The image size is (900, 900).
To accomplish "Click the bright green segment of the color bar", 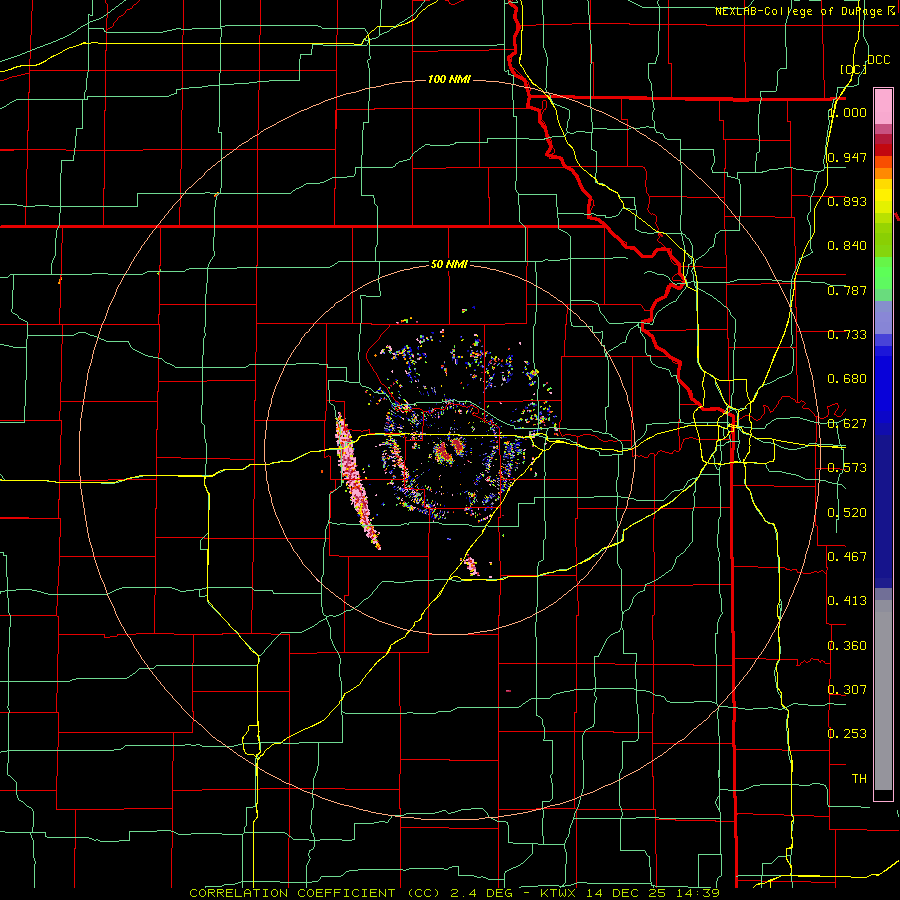I will click(x=883, y=273).
